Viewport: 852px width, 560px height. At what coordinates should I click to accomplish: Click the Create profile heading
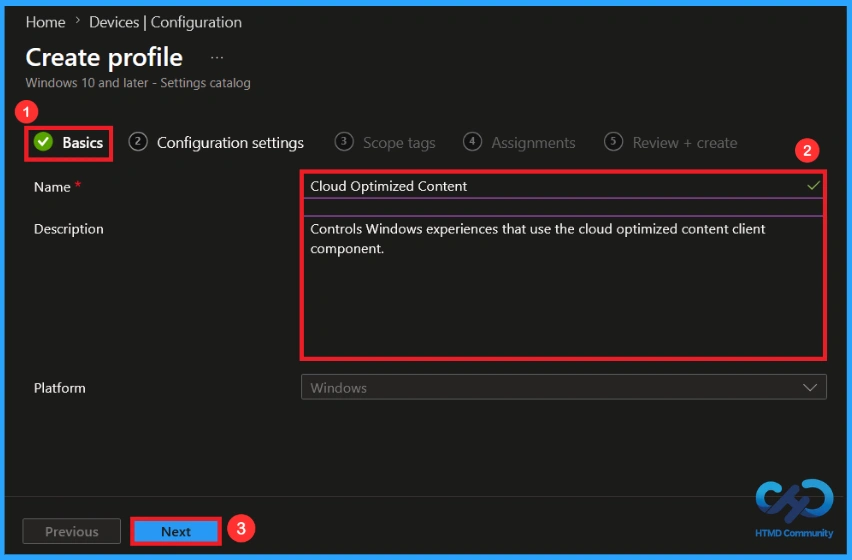pyautogui.click(x=104, y=58)
